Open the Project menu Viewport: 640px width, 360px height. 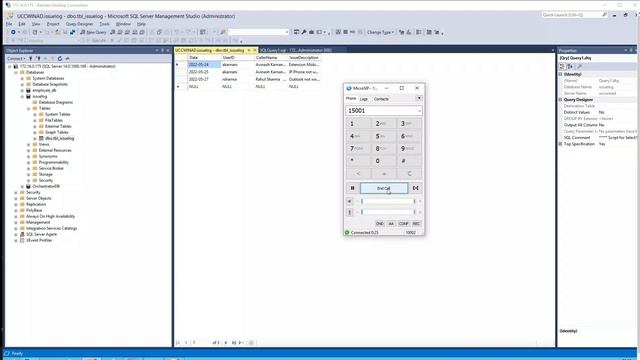[x=53, y=24]
